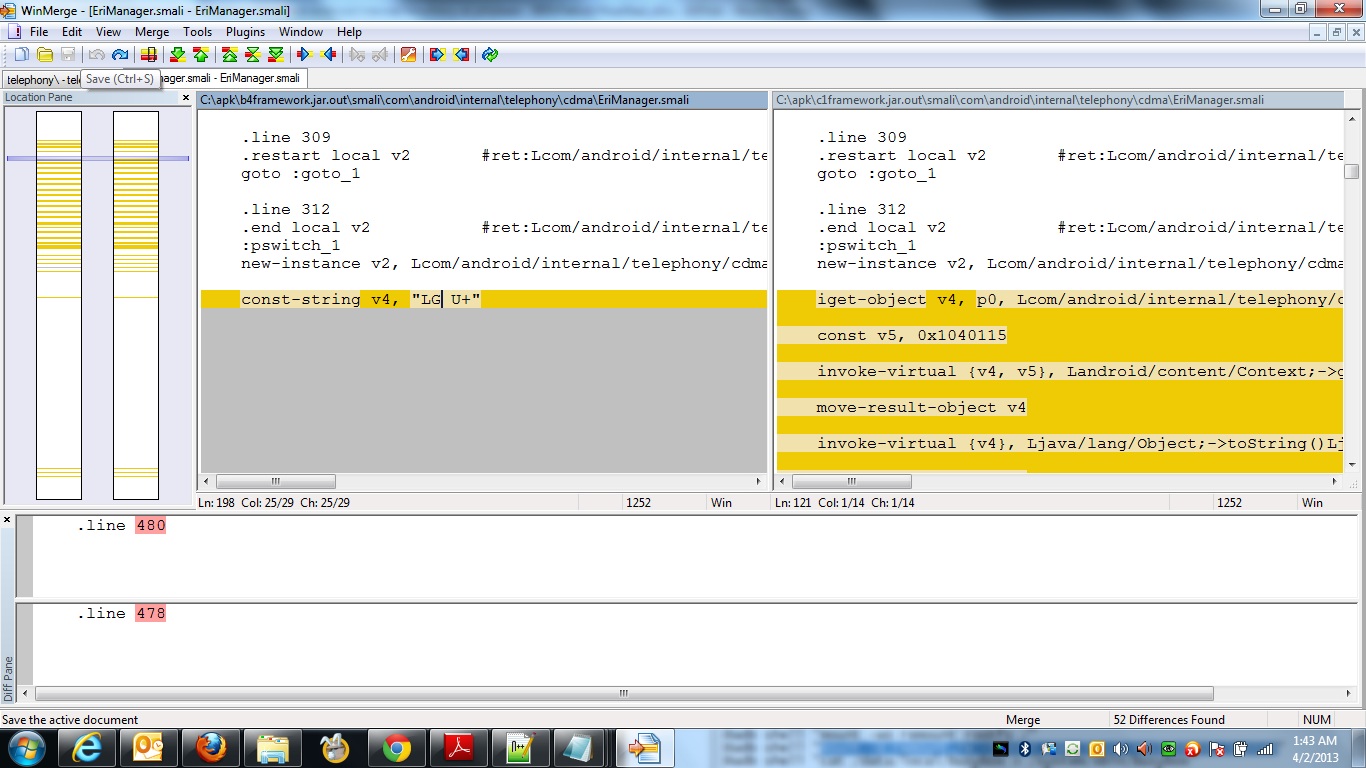This screenshot has height=768, width=1366.
Task: Open the File menu
Action: pyautogui.click(x=39, y=32)
